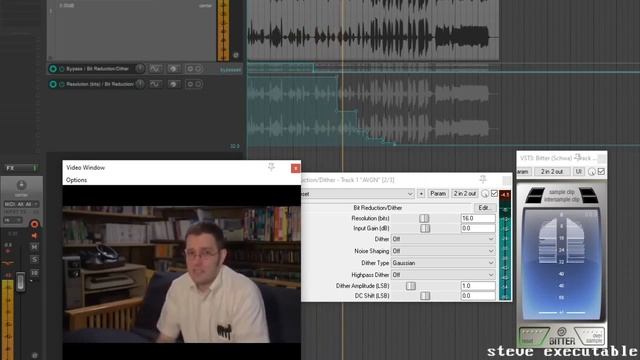The width and height of the screenshot is (640, 360).
Task: Toggle the Resolution (bits) envelope arm button
Action: [53, 84]
